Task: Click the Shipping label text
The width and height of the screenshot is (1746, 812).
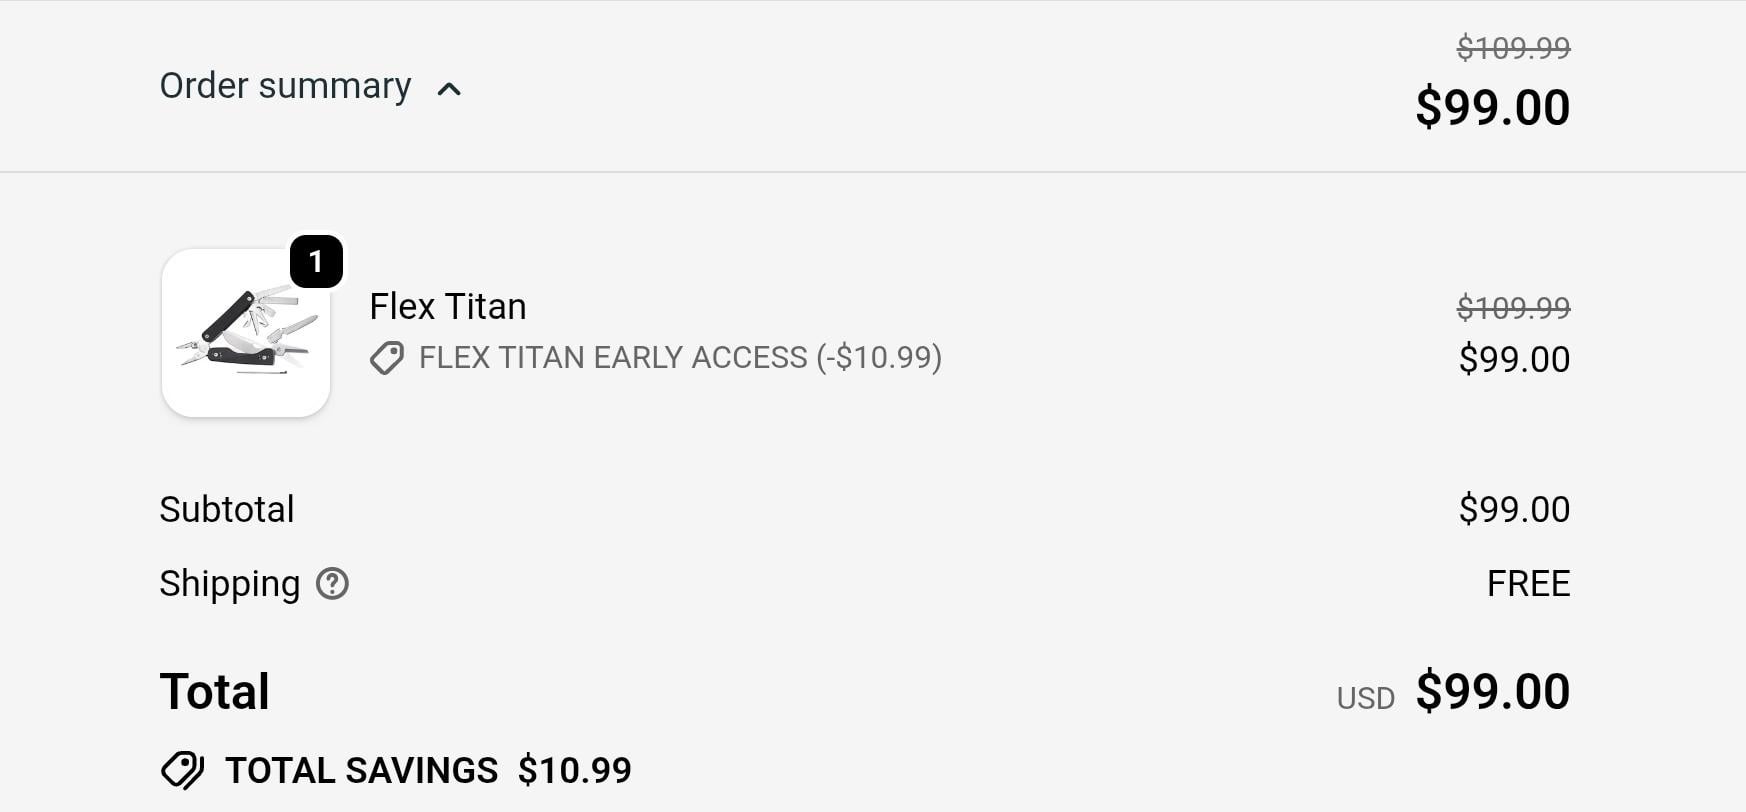Action: pos(230,583)
